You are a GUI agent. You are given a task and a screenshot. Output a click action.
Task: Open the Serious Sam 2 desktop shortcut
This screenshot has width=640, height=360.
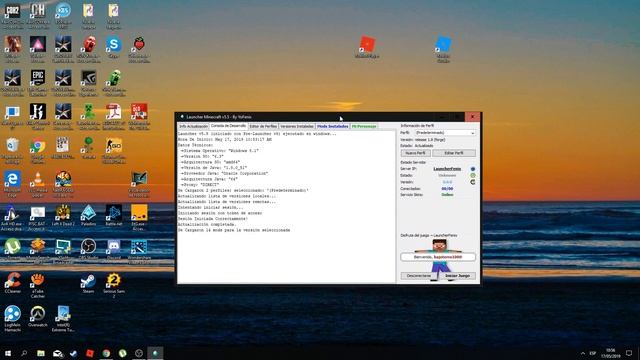pos(113,285)
